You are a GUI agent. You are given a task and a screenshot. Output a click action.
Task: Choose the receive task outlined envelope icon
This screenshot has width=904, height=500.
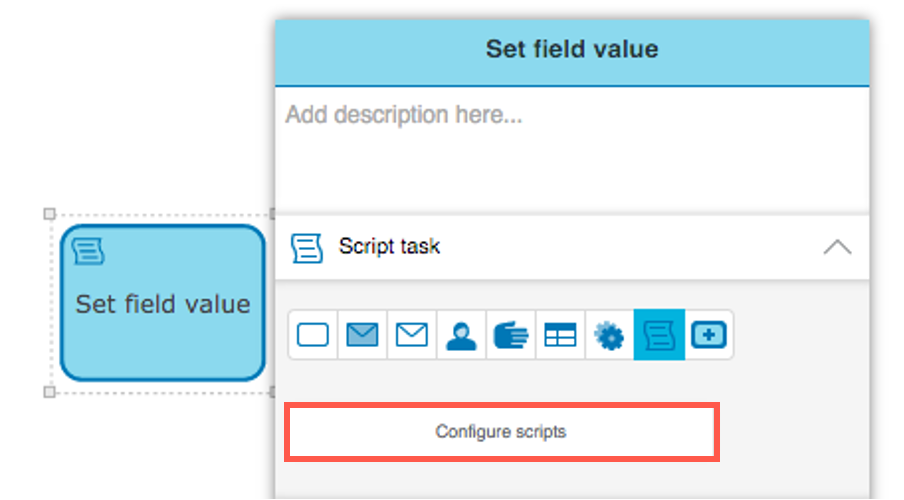pyautogui.click(x=411, y=335)
